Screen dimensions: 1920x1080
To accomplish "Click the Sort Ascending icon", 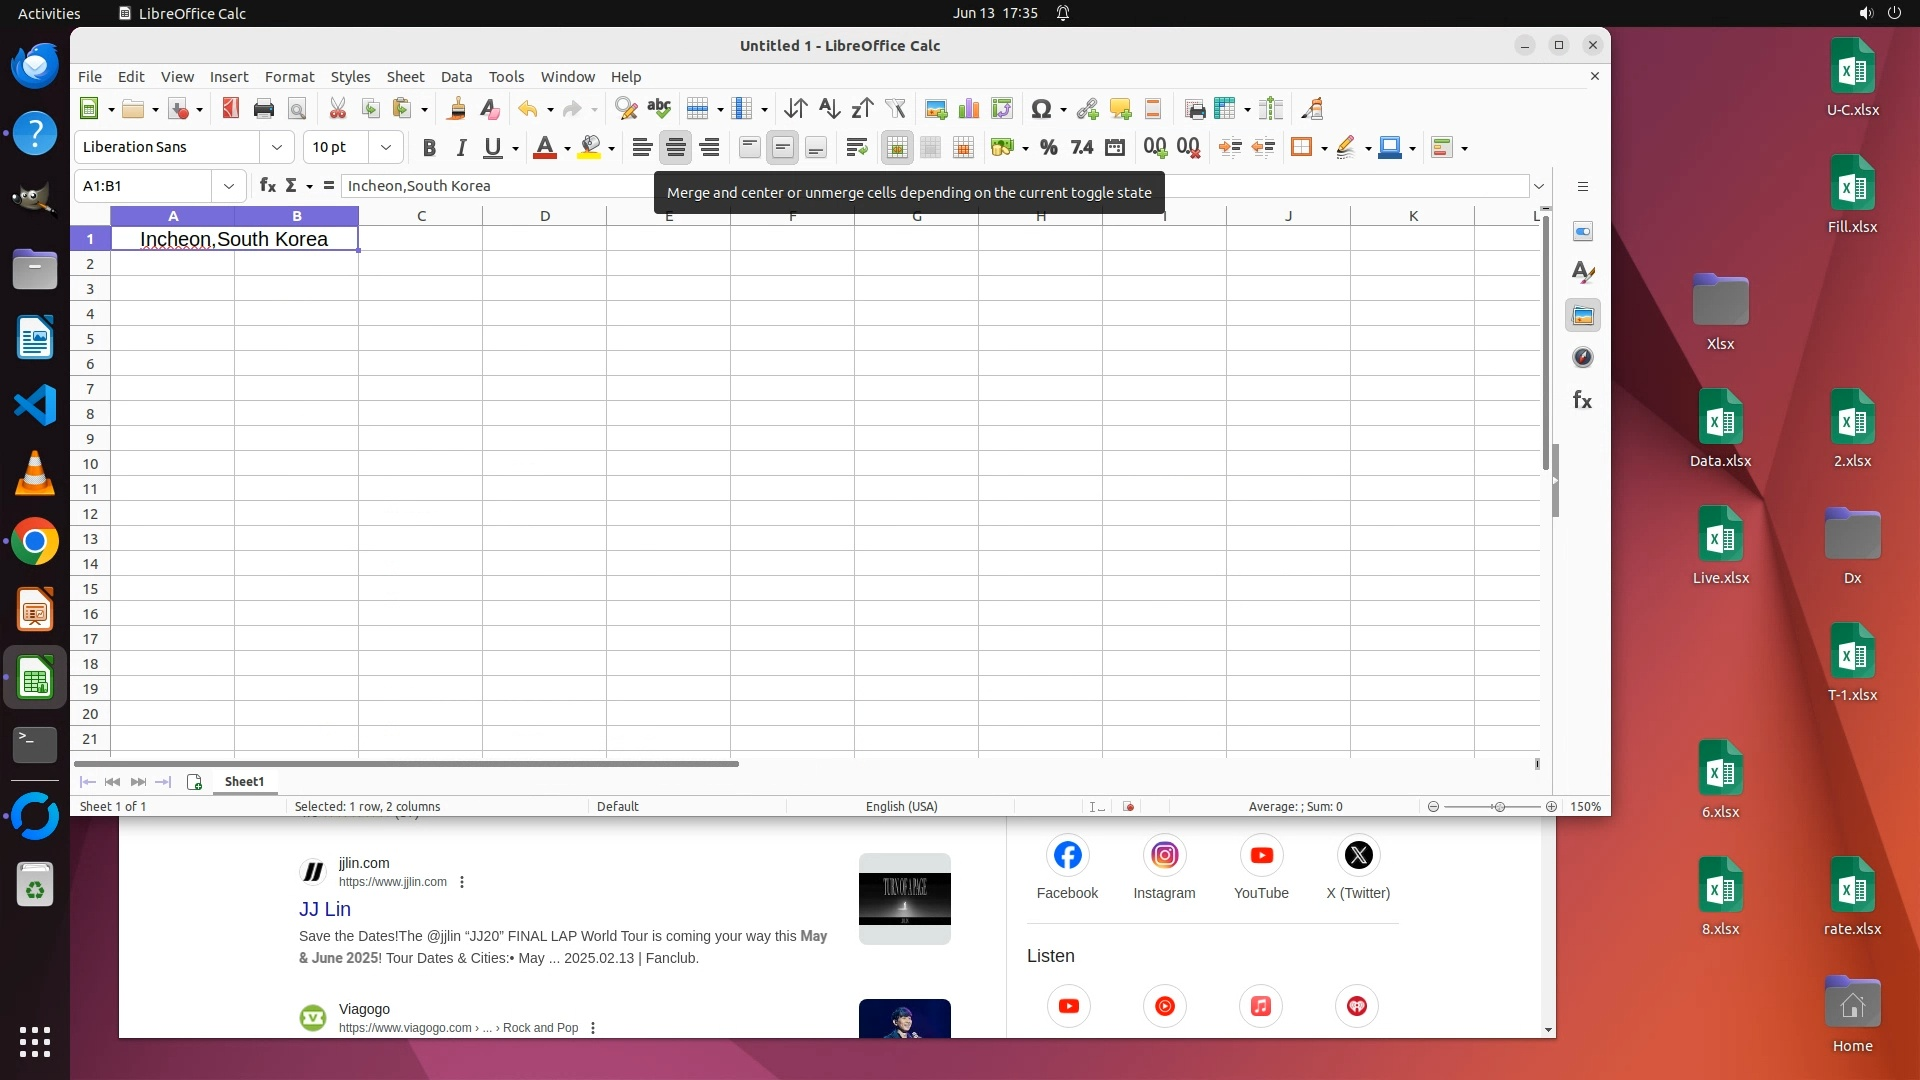I will (x=829, y=109).
